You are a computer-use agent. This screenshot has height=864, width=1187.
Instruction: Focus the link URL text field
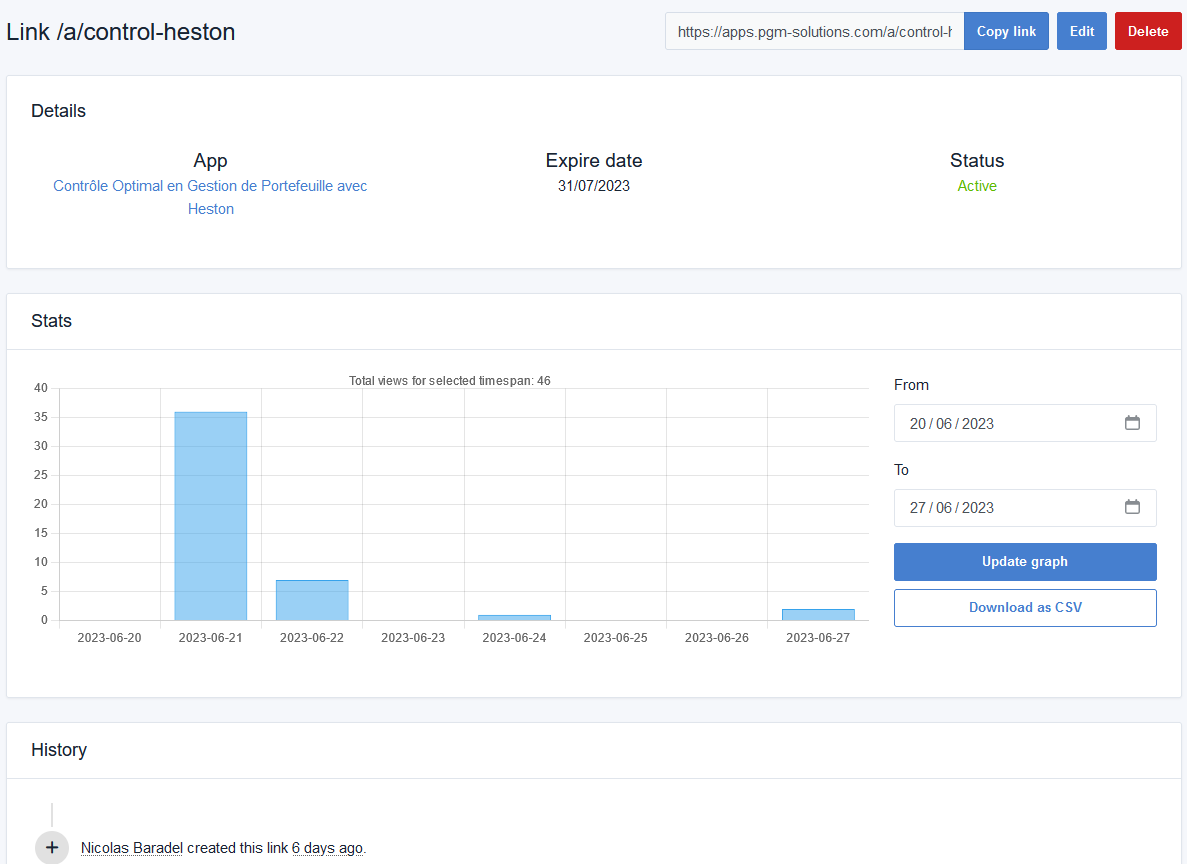tap(814, 31)
